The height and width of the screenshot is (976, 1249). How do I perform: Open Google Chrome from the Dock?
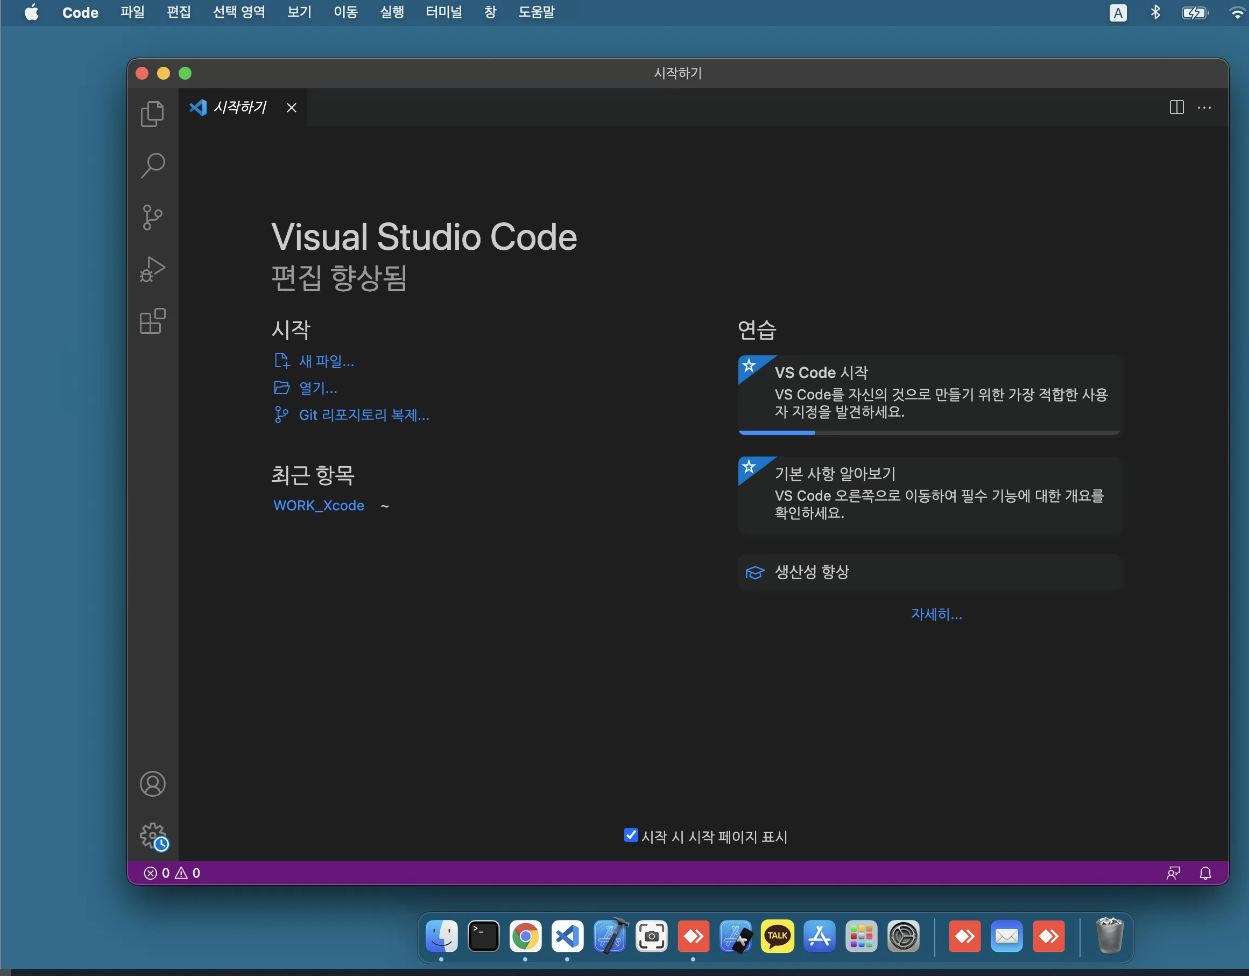click(525, 936)
